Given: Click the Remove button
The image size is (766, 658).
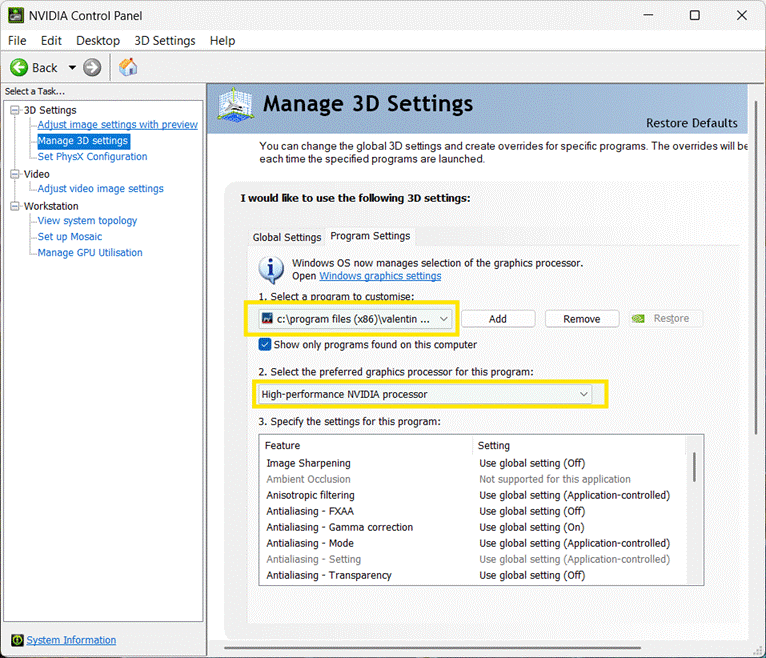Looking at the screenshot, I should (x=581, y=318).
